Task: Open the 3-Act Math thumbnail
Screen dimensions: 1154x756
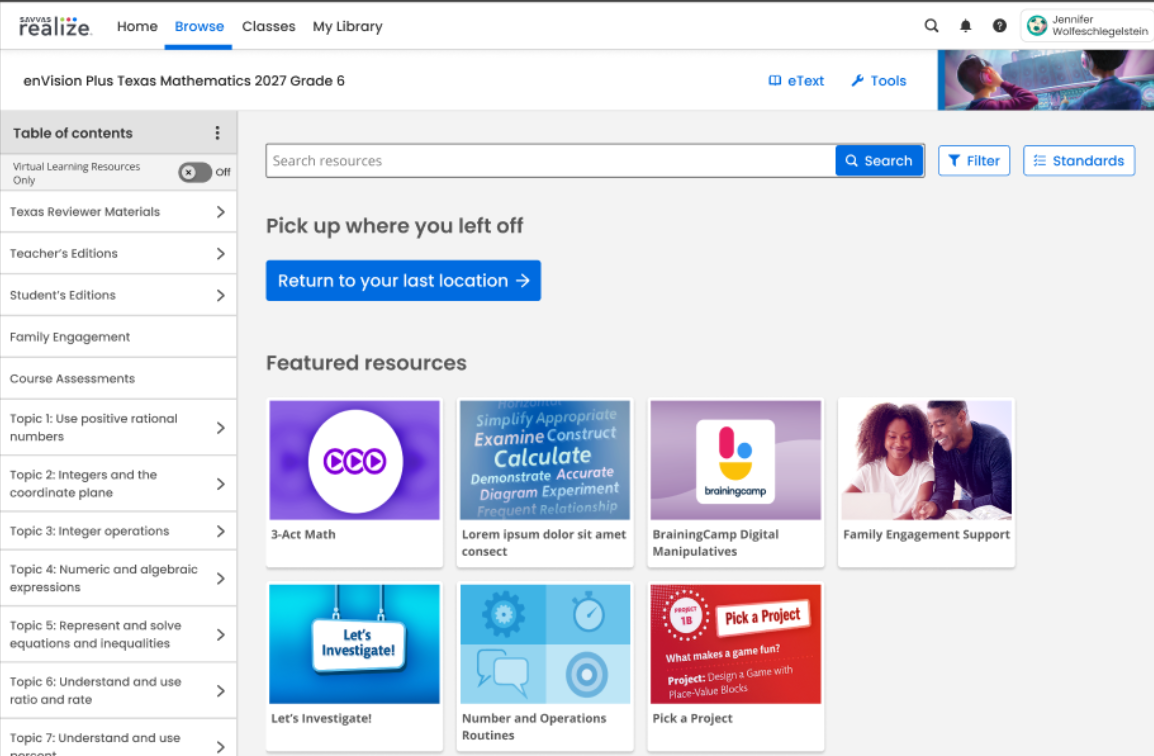Action: [x=355, y=460]
